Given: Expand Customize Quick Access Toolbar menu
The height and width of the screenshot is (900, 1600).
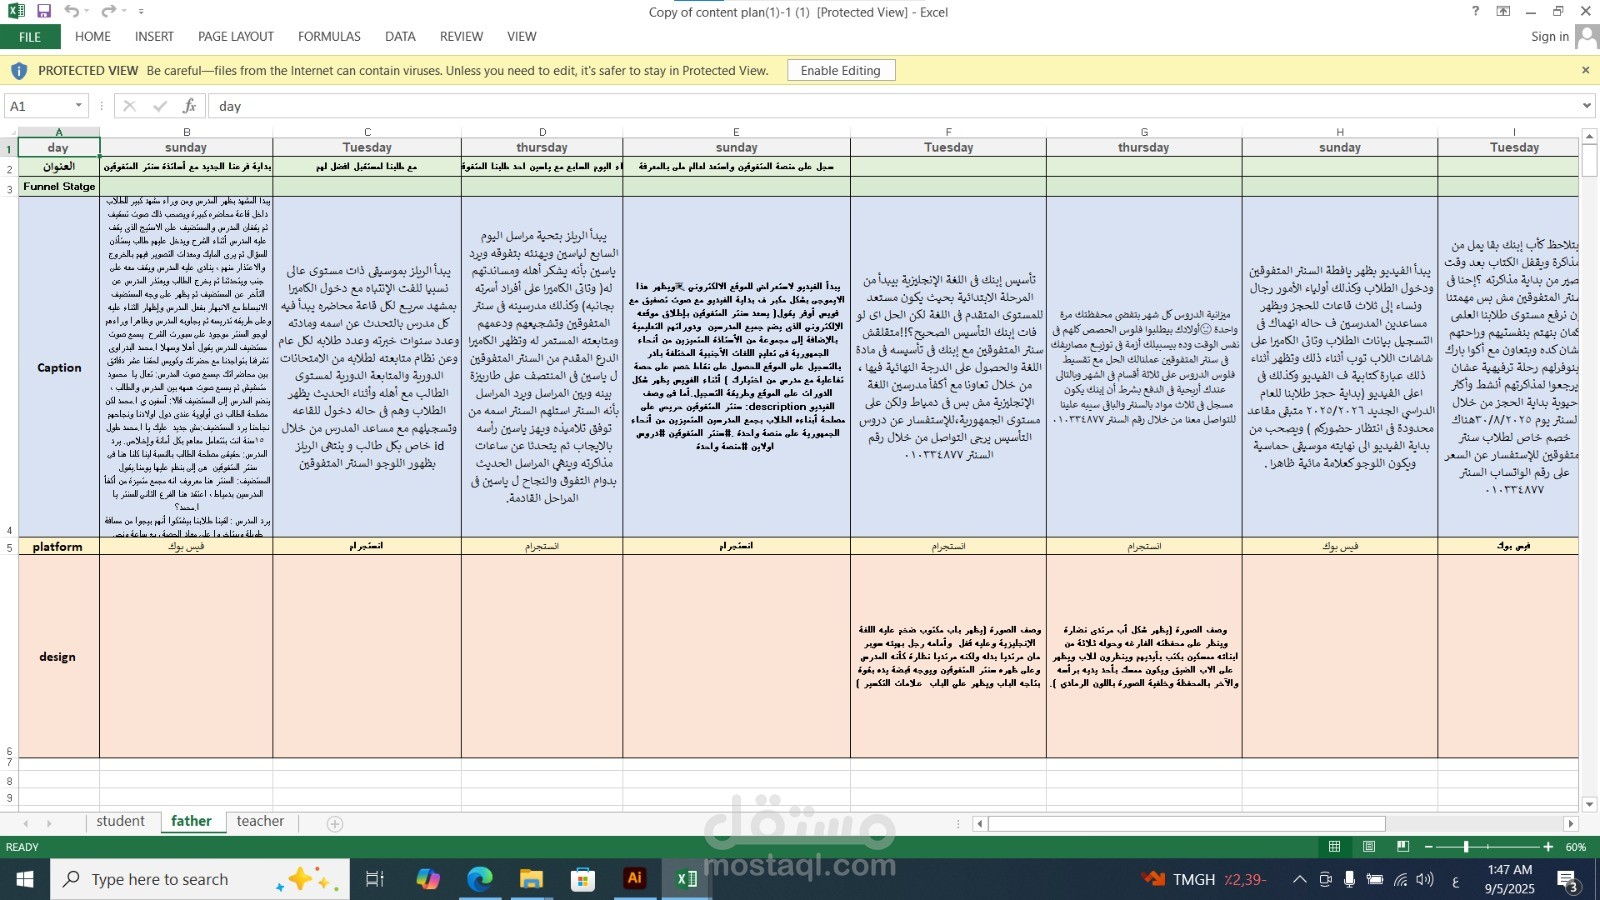Looking at the screenshot, I should [141, 12].
